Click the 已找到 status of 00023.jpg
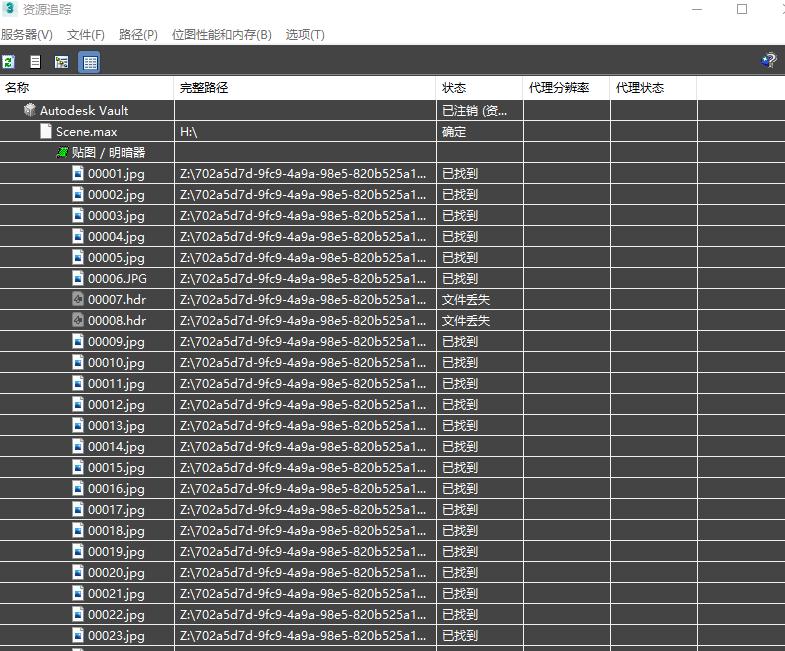Image resolution: width=785 pixels, height=651 pixels. (480, 635)
